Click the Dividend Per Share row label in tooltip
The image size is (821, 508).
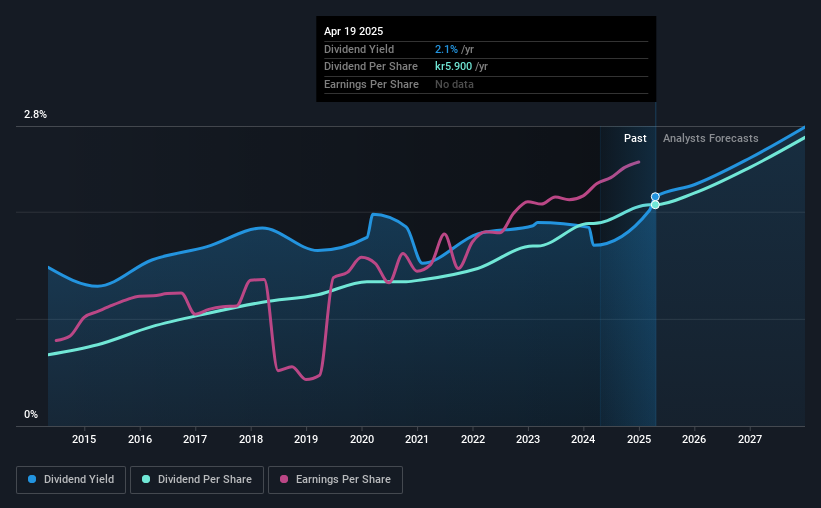point(371,67)
